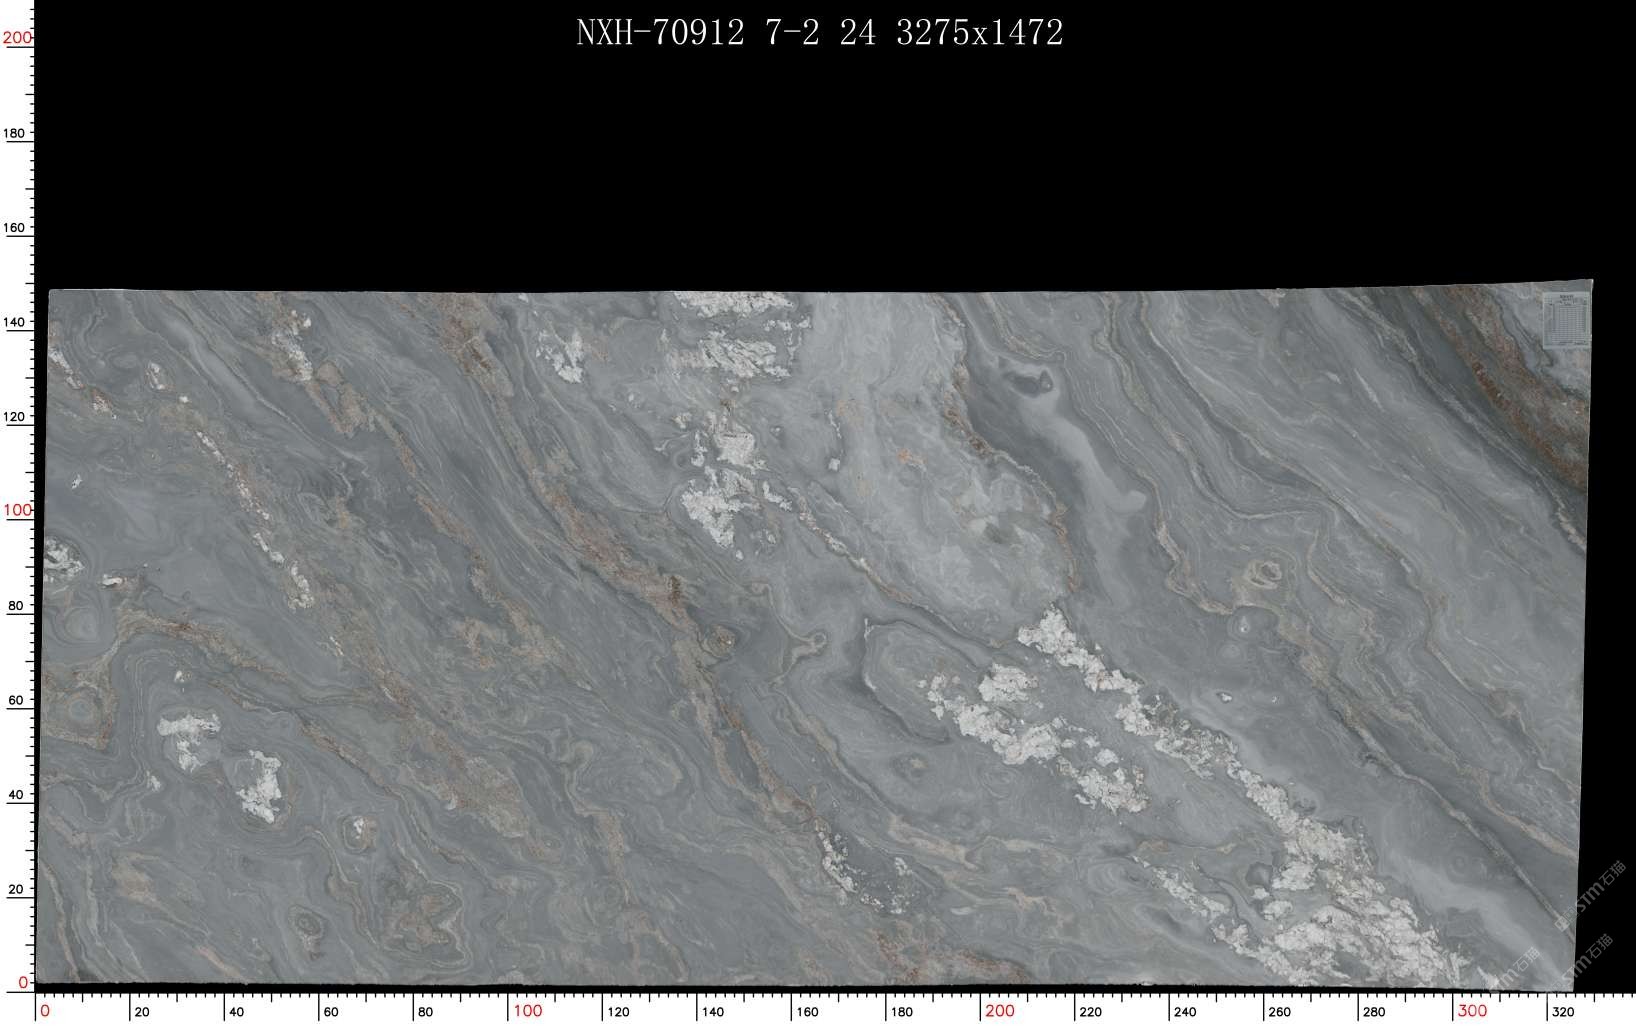Click the 320 mark on horizontal ruler
The width and height of the screenshot is (1636, 1028).
pyautogui.click(x=1563, y=1012)
